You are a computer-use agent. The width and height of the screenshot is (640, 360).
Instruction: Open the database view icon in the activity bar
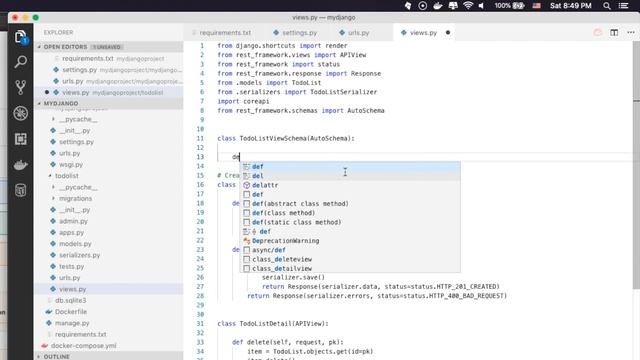point(21,190)
